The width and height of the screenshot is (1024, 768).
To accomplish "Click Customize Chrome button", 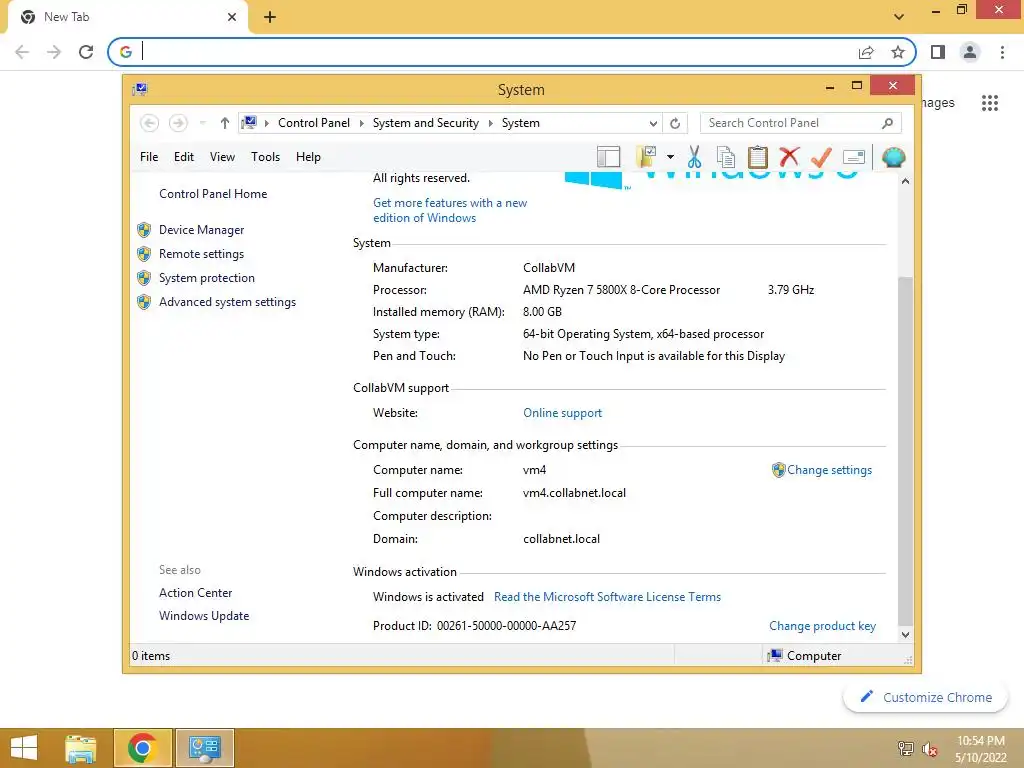I will [925, 697].
